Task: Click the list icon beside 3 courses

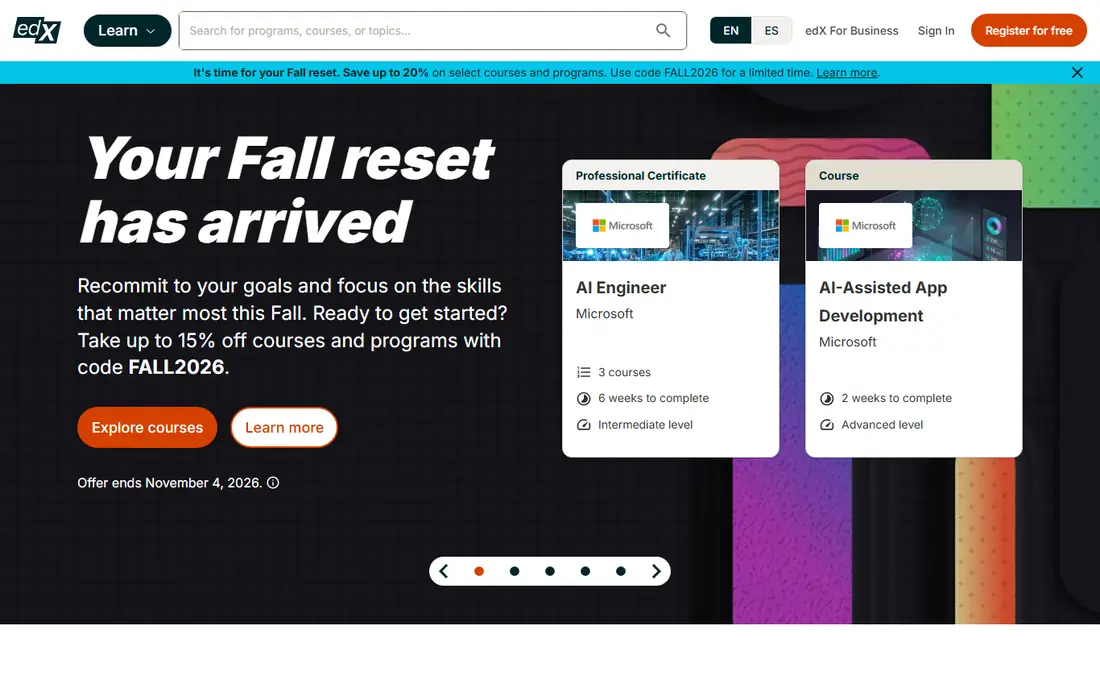Action: pos(584,372)
